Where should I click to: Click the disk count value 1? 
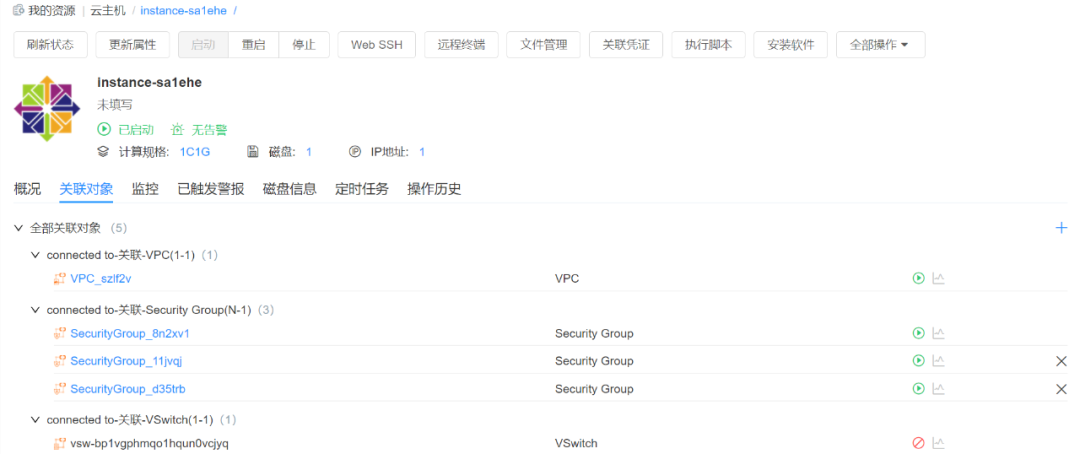click(x=309, y=152)
